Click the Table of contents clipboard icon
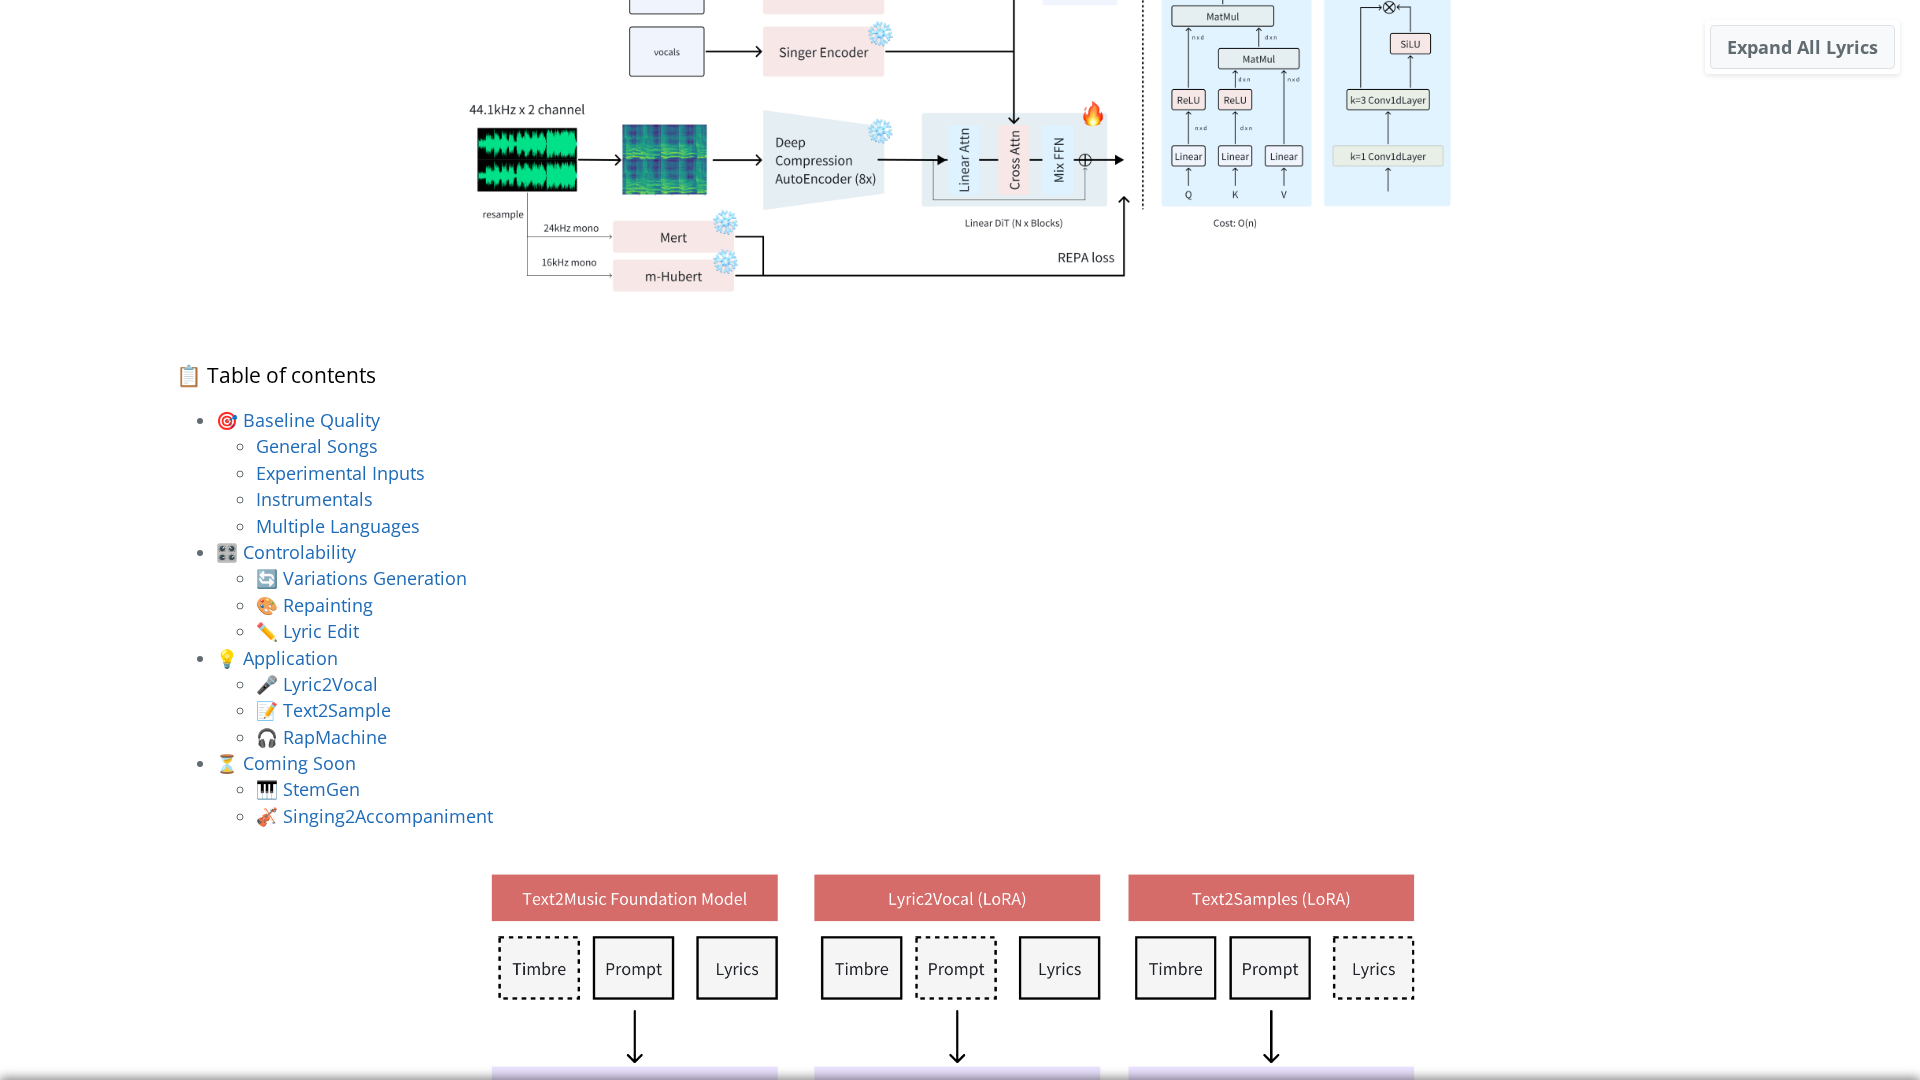Image resolution: width=1920 pixels, height=1080 pixels. point(188,376)
